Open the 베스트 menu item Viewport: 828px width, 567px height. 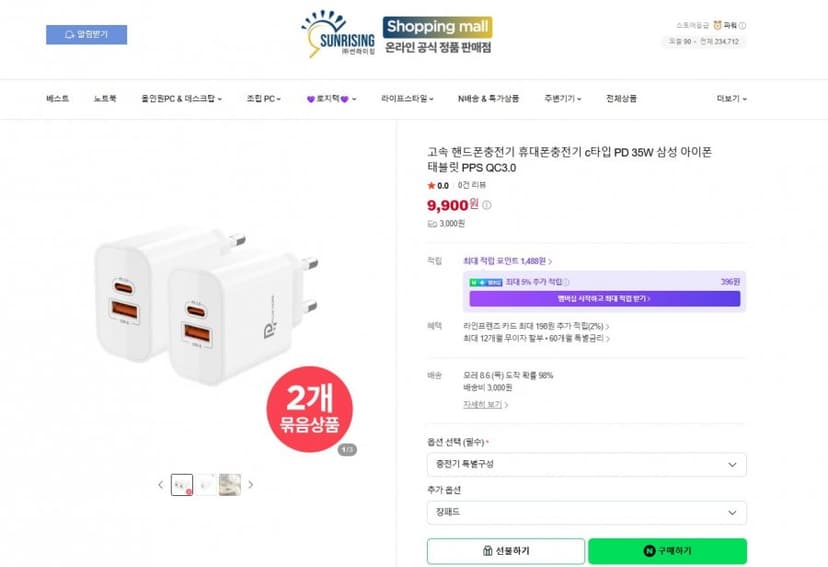(x=57, y=99)
